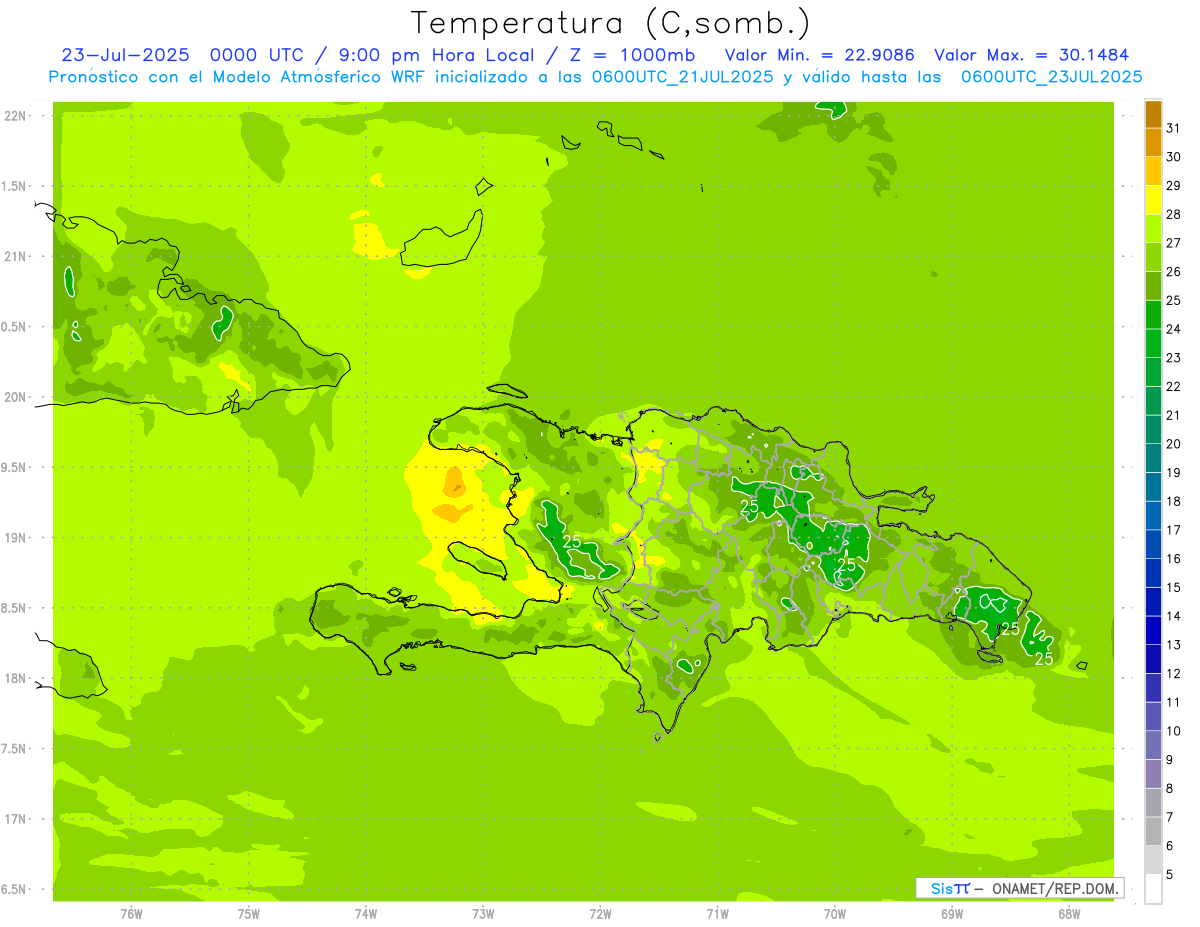Click the legend color cell between 24 and 25
The height and width of the screenshot is (927, 1200).
pyautogui.click(x=1153, y=315)
